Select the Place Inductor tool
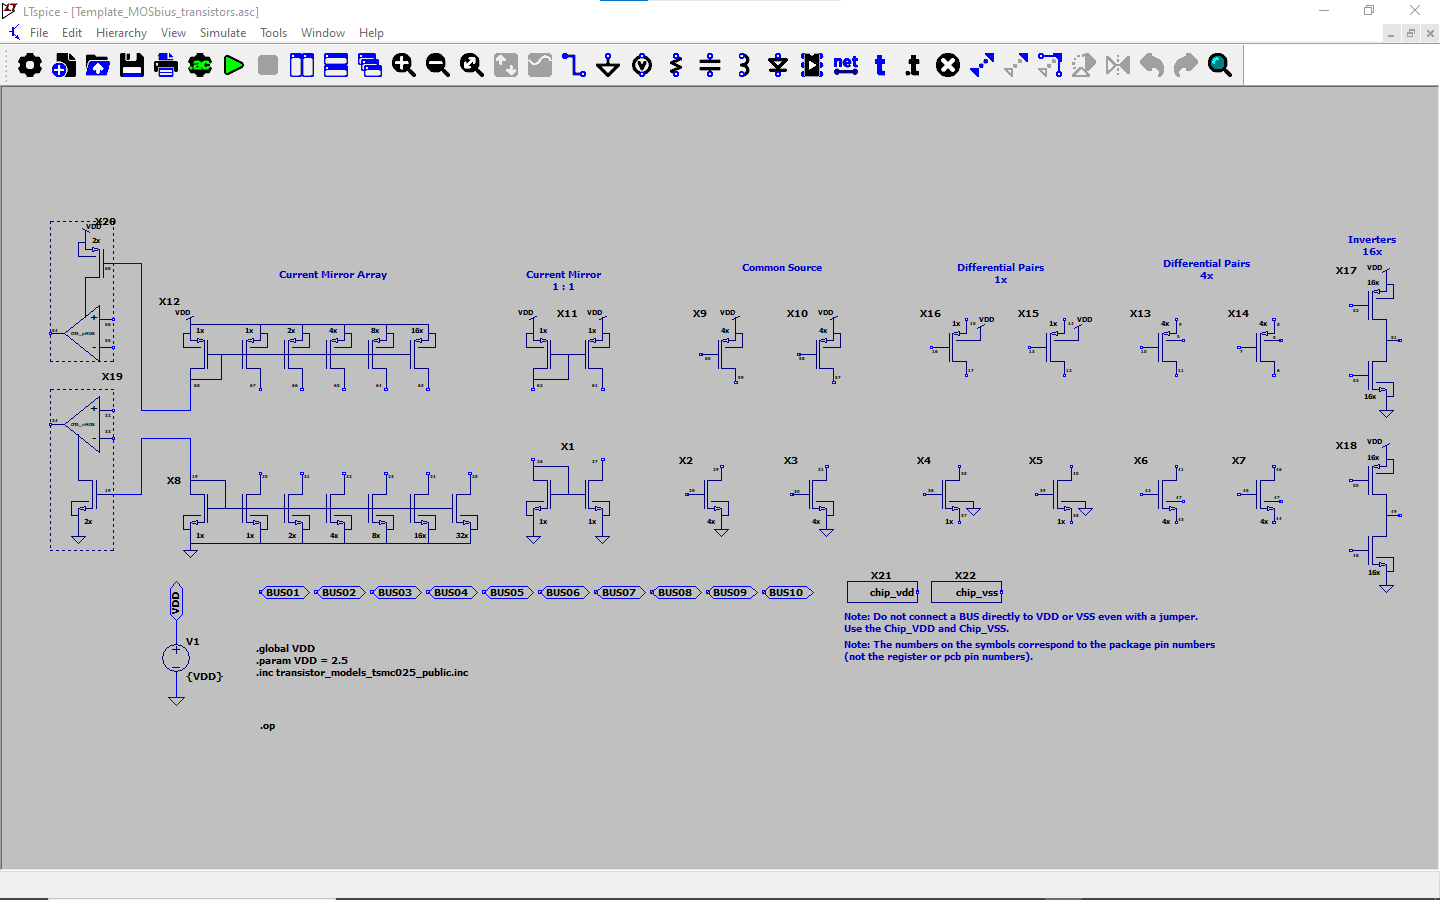 pyautogui.click(x=744, y=66)
